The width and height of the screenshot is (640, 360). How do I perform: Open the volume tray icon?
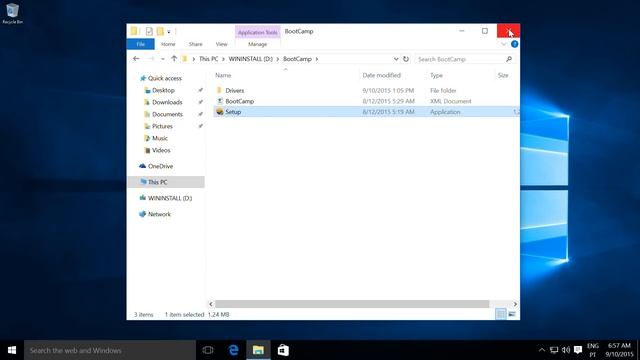click(566, 350)
